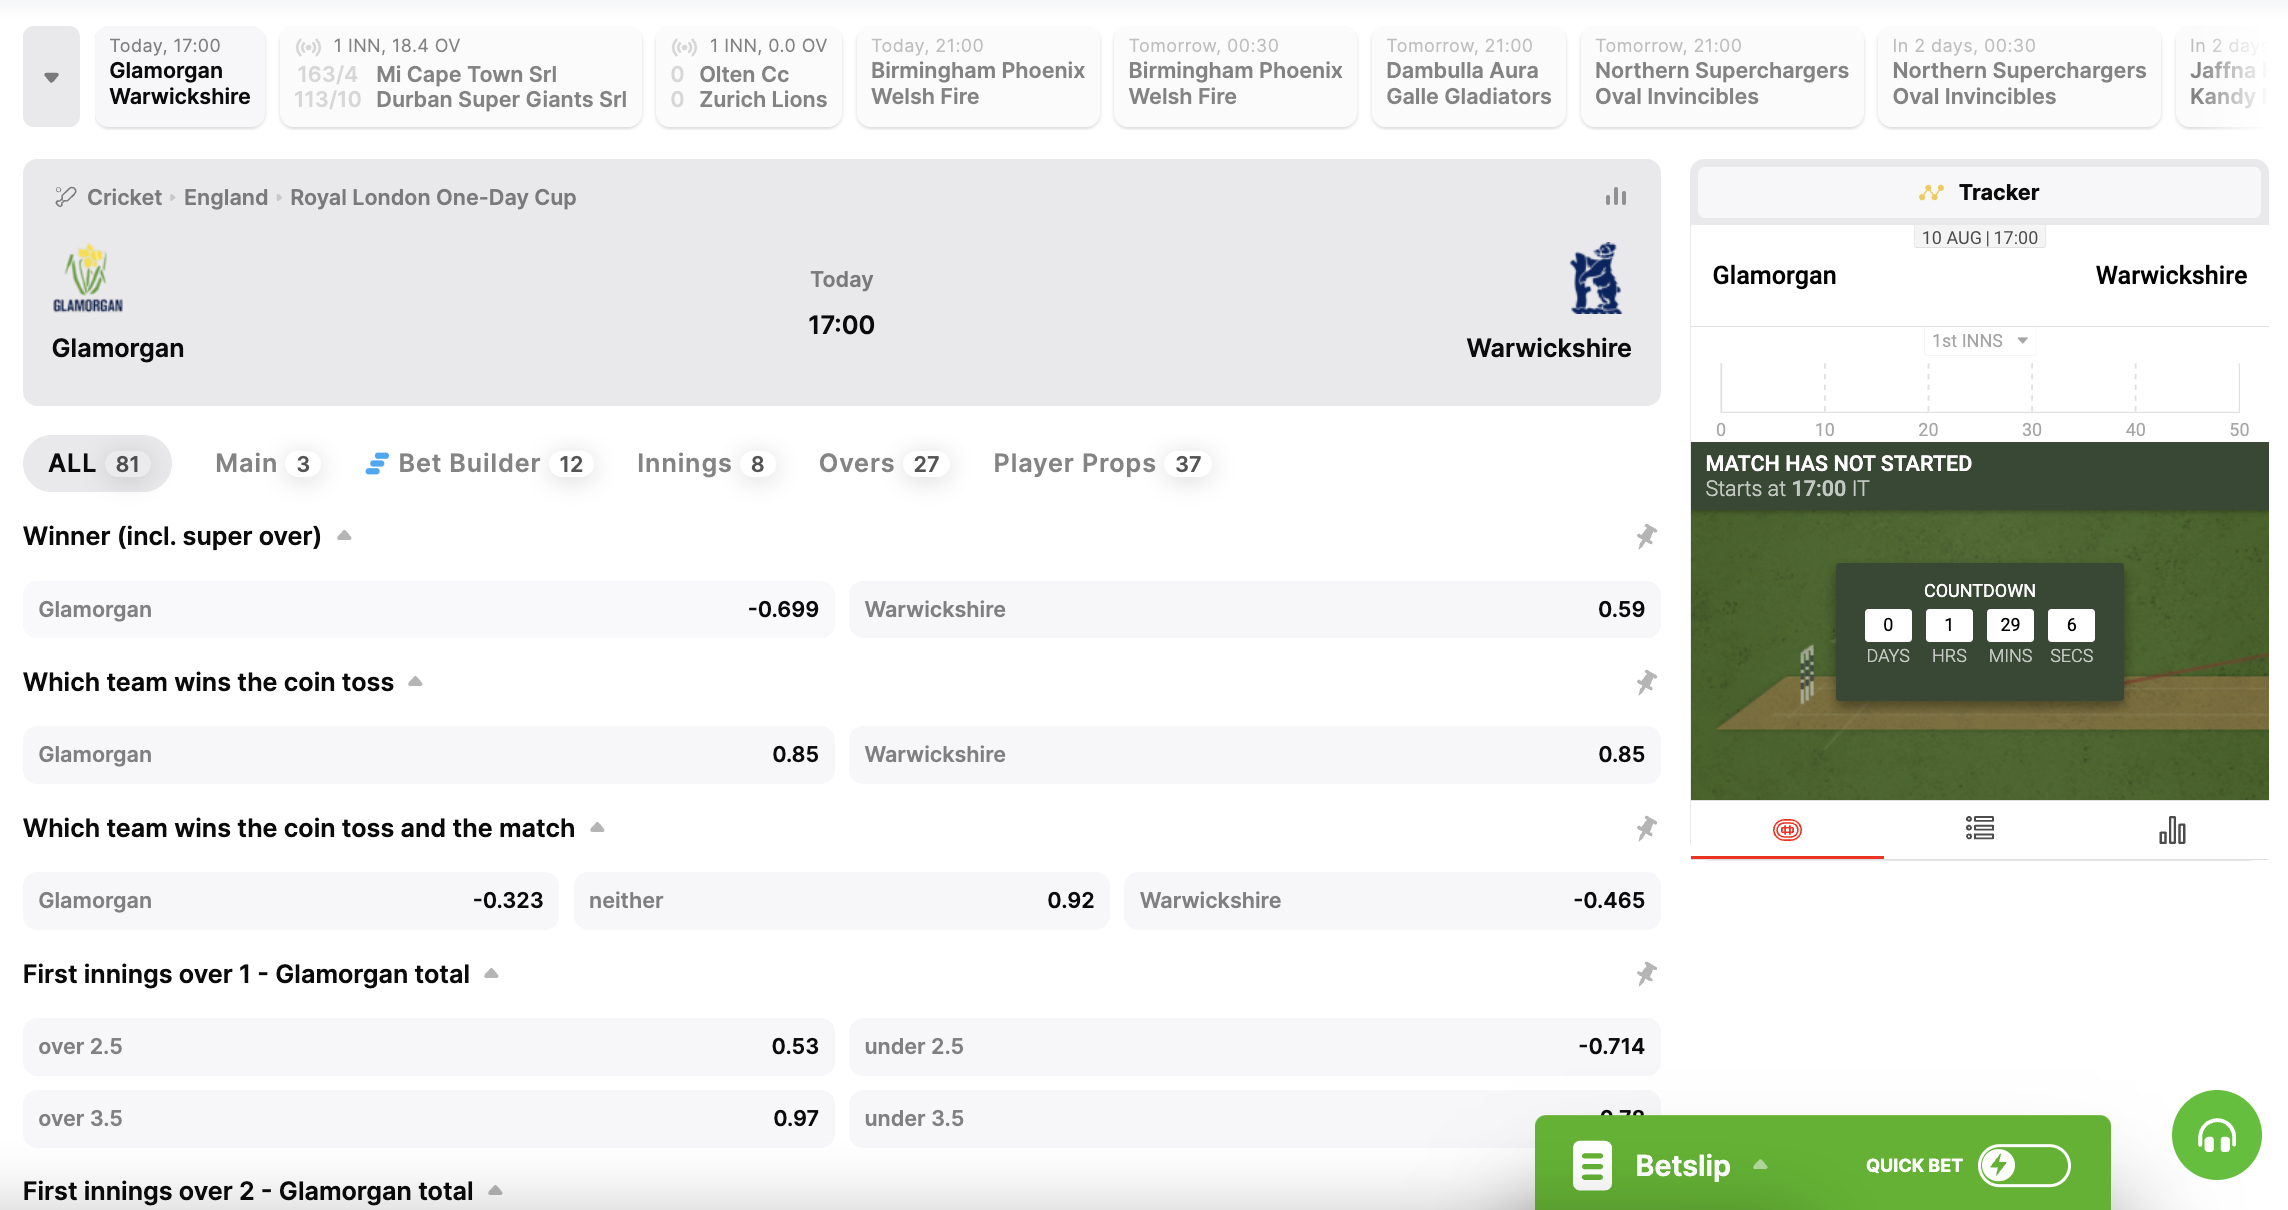Open In 2 days Northern Superchargers card
Screen dimensions: 2288x1210
point(2019,77)
